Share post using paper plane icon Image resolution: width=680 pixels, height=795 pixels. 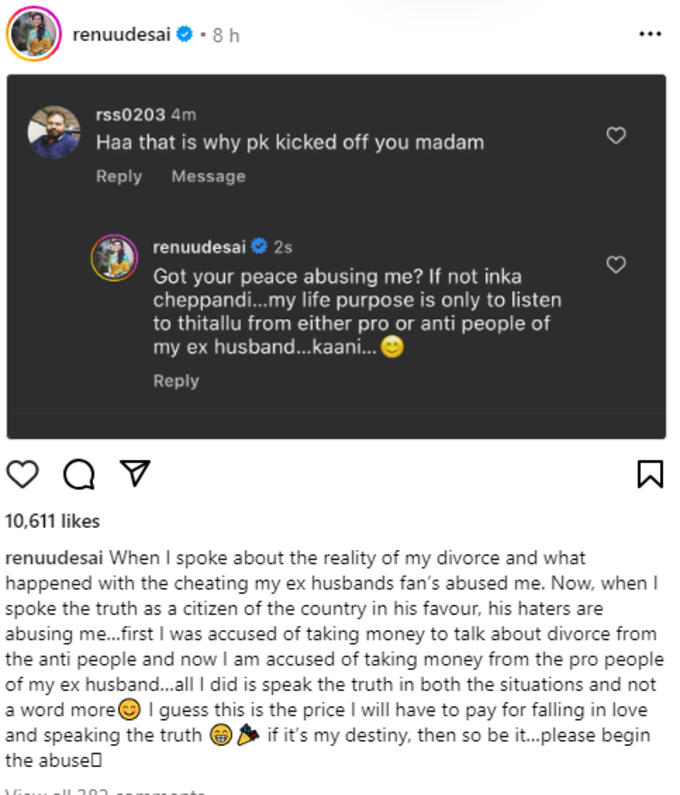pyautogui.click(x=134, y=473)
